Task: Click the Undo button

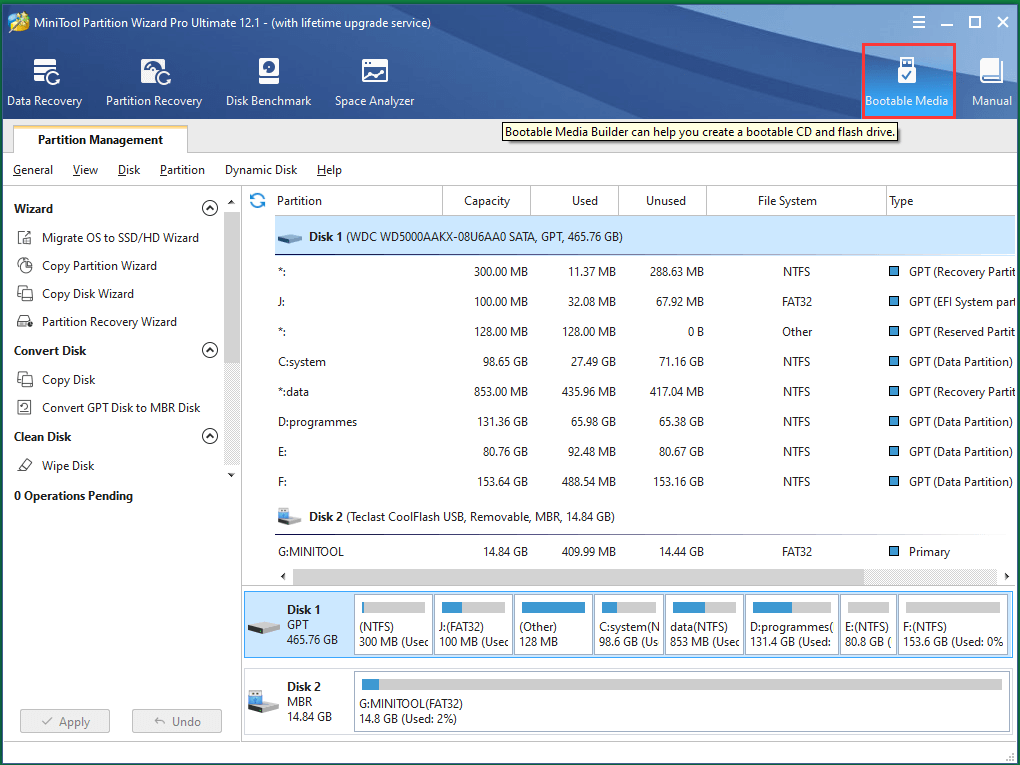Action: [x=177, y=721]
